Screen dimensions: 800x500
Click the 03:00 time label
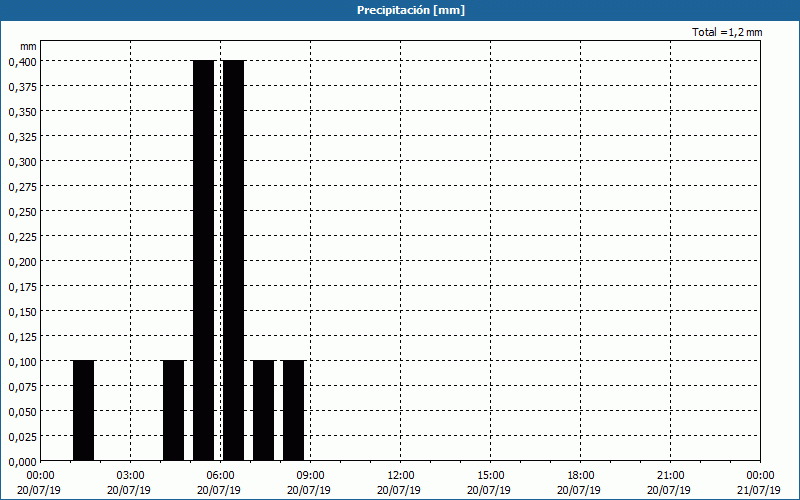131,476
